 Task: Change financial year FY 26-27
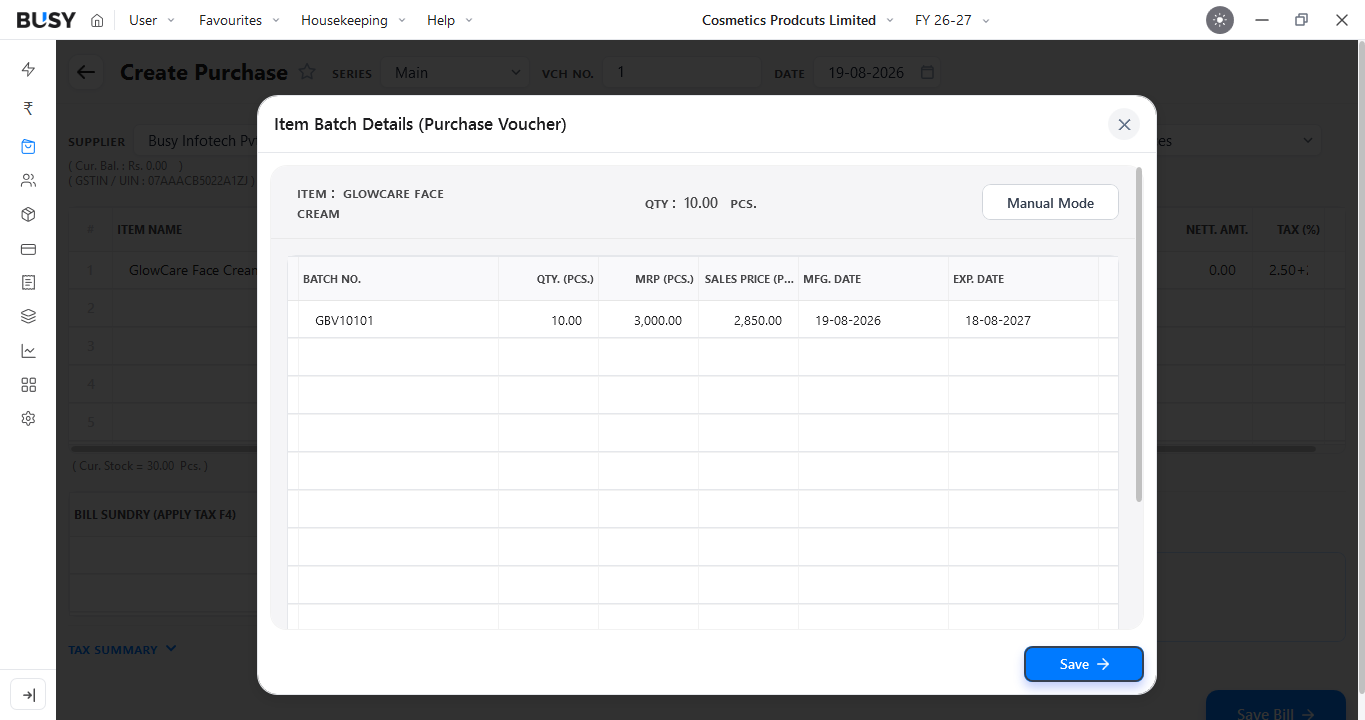point(952,20)
